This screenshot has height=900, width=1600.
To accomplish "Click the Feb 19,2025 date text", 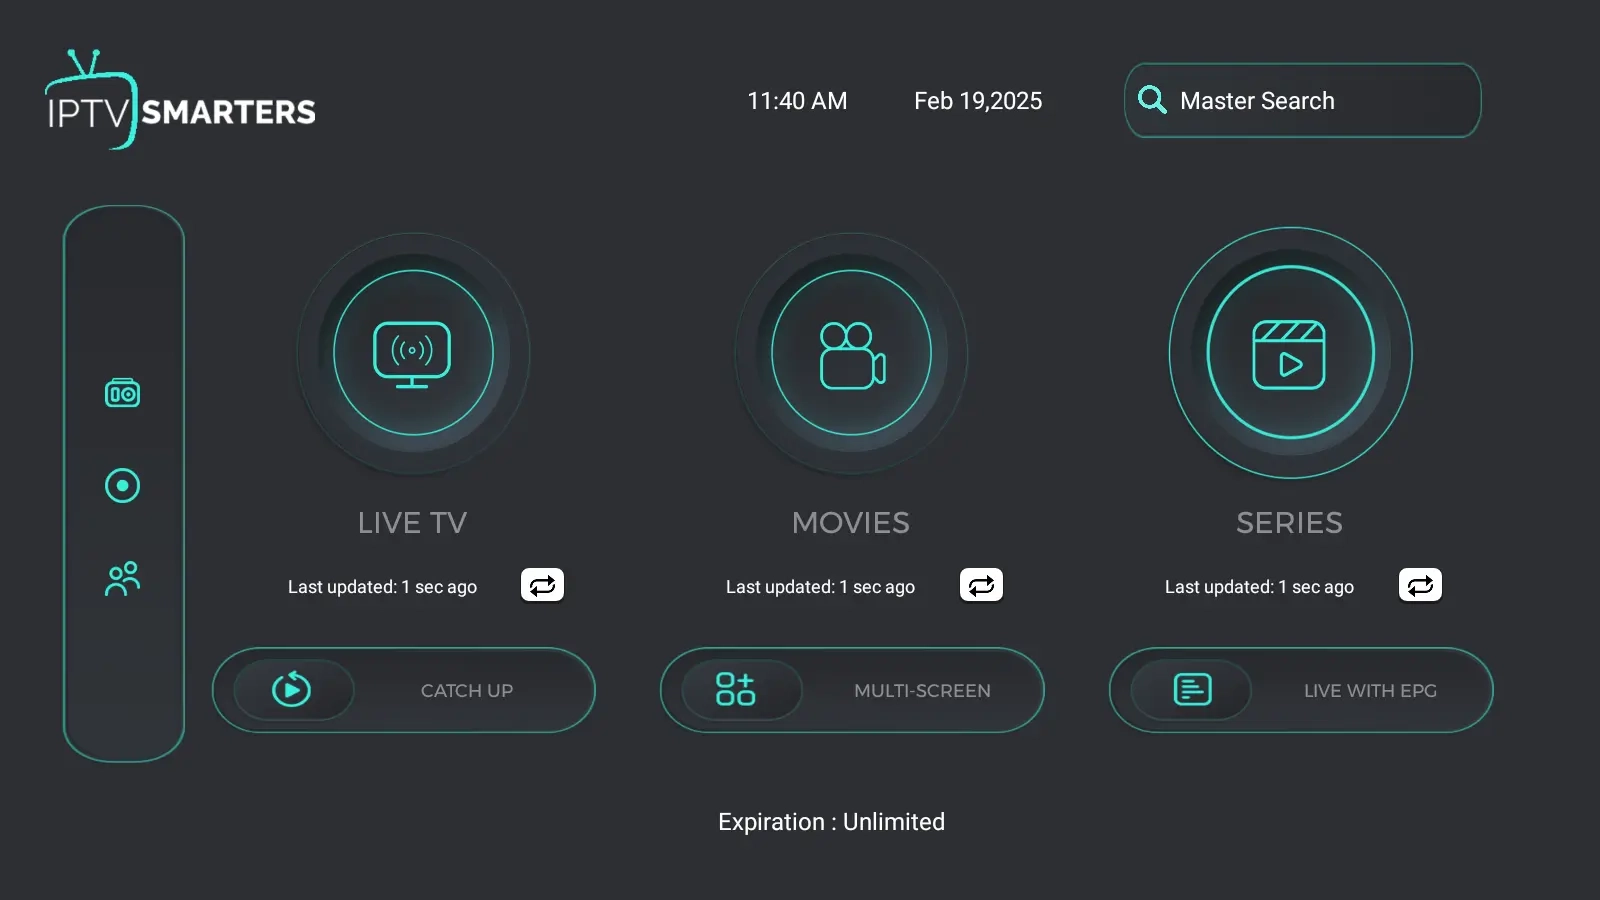I will point(978,101).
